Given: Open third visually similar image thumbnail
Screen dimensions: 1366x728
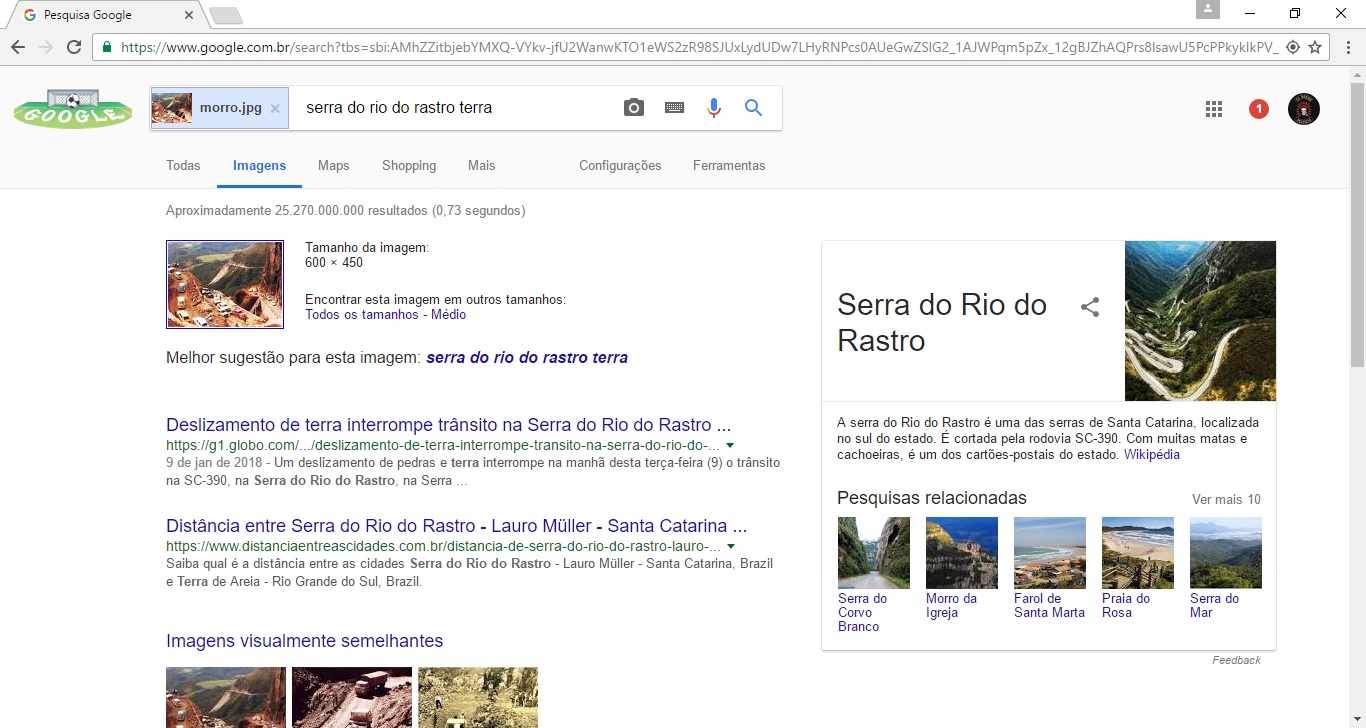Looking at the screenshot, I should coord(478,697).
